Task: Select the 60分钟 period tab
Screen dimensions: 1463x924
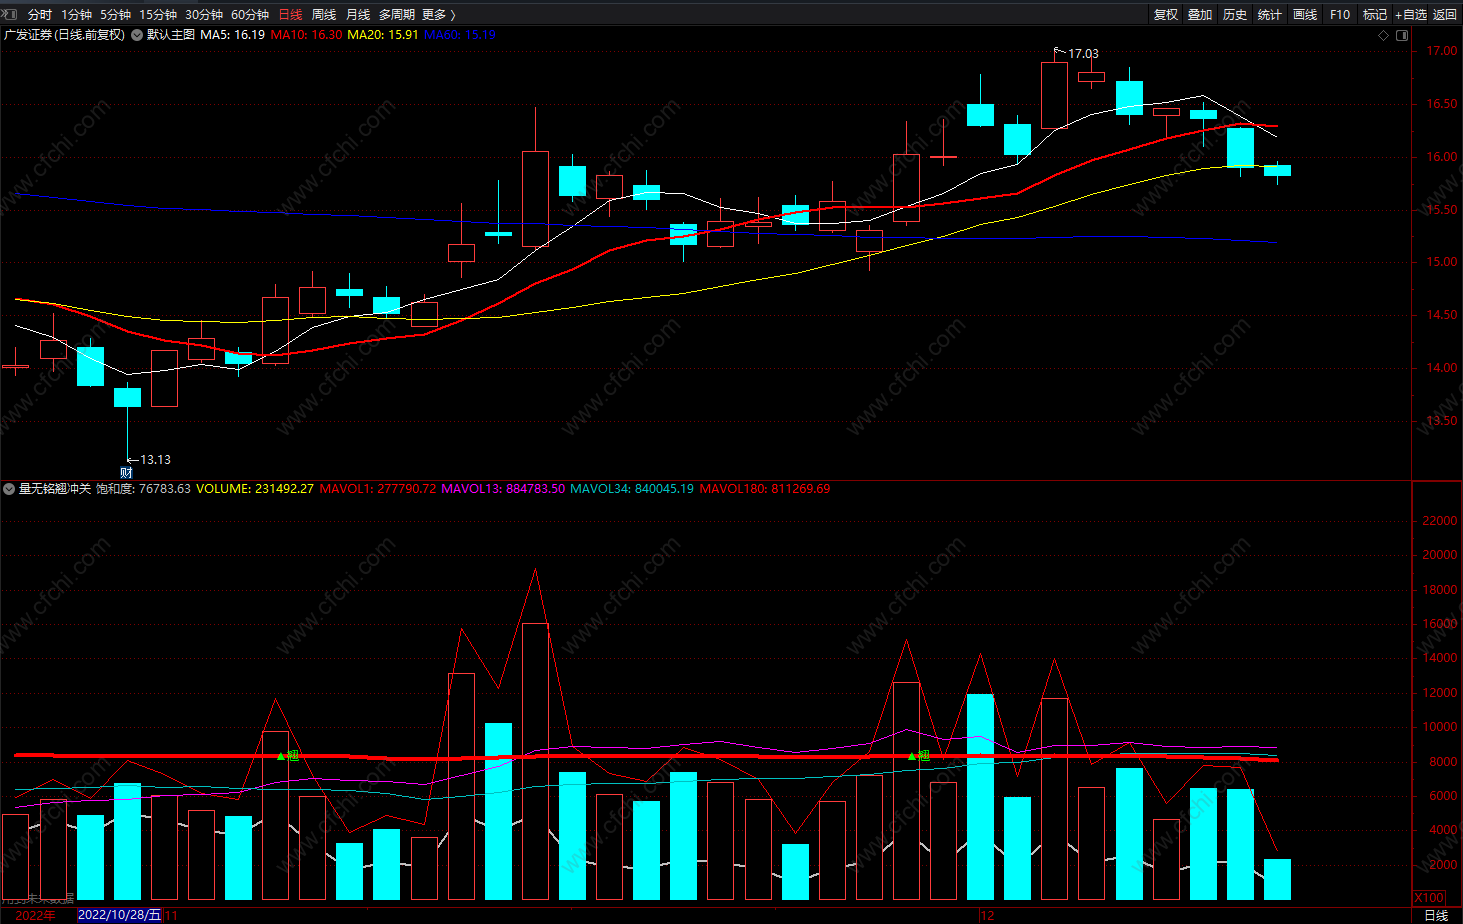Action: pyautogui.click(x=250, y=15)
